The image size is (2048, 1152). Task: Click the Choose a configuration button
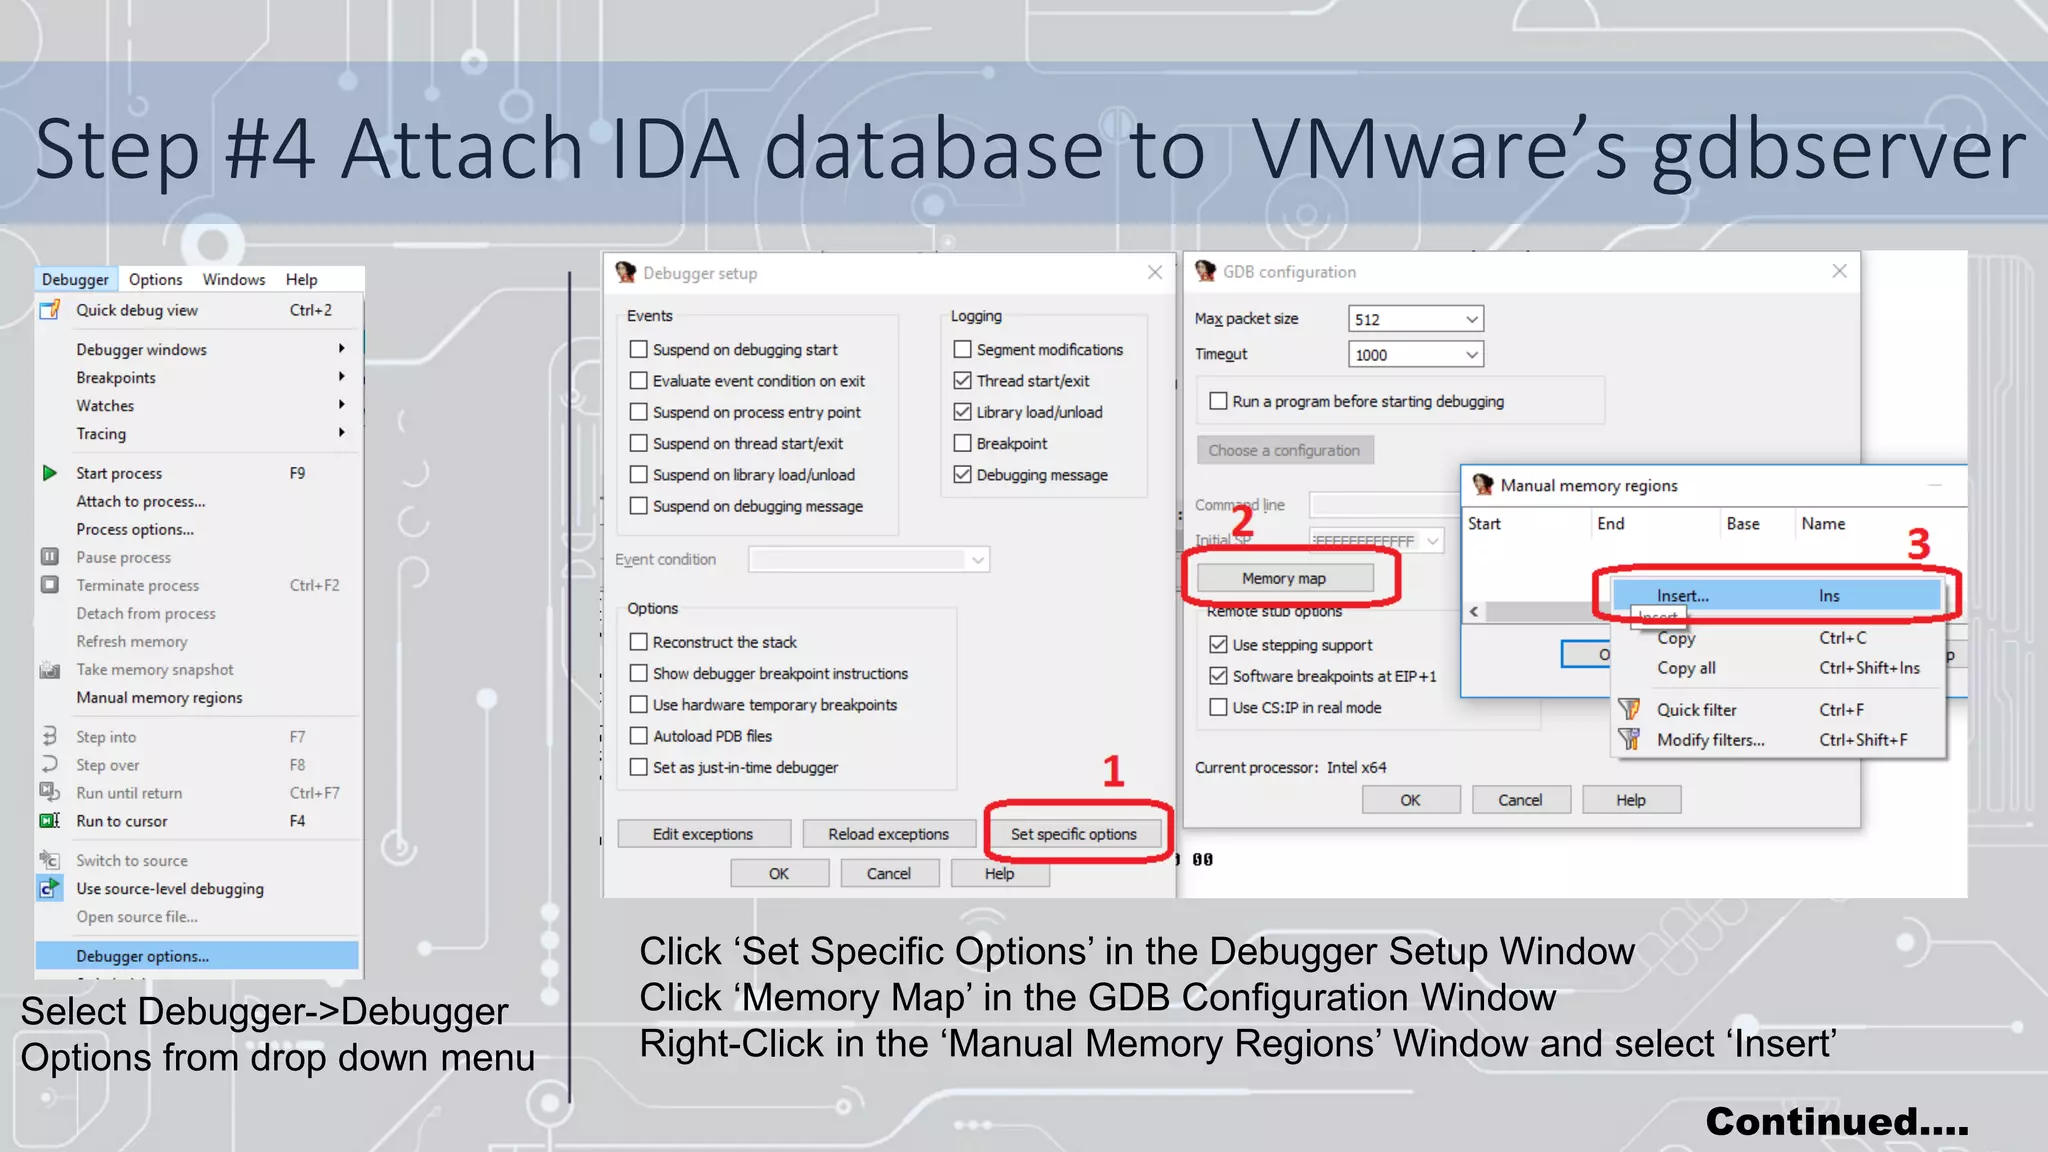click(x=1284, y=450)
